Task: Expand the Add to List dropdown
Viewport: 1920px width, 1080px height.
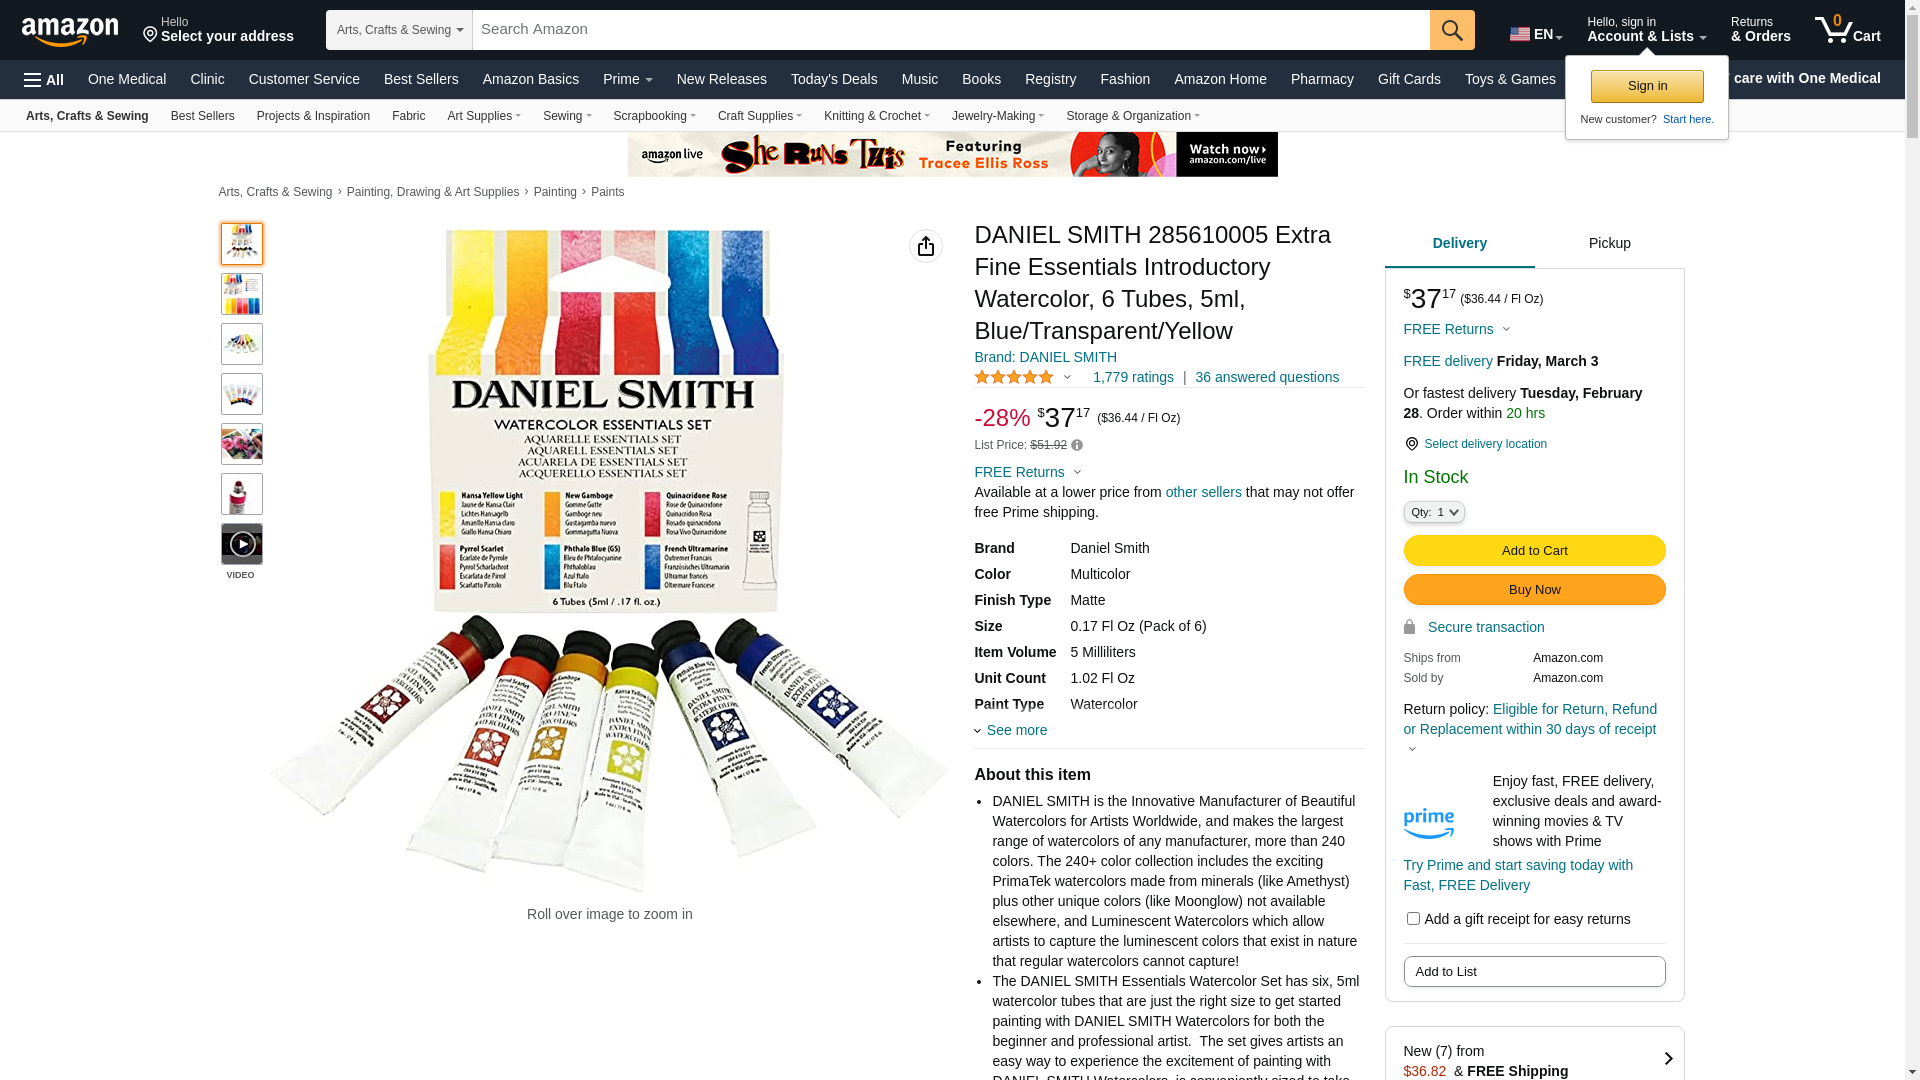Action: 1535,972
